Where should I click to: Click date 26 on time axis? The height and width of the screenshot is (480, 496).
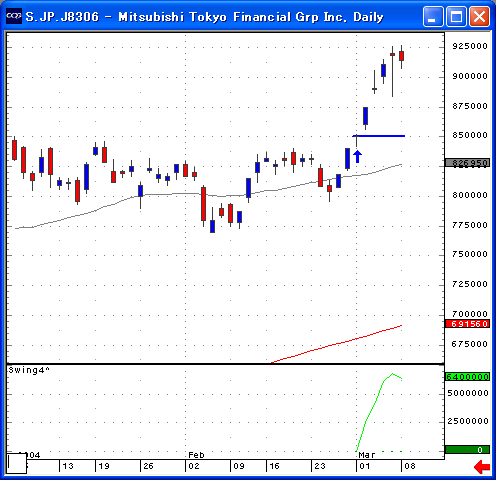(x=148, y=466)
